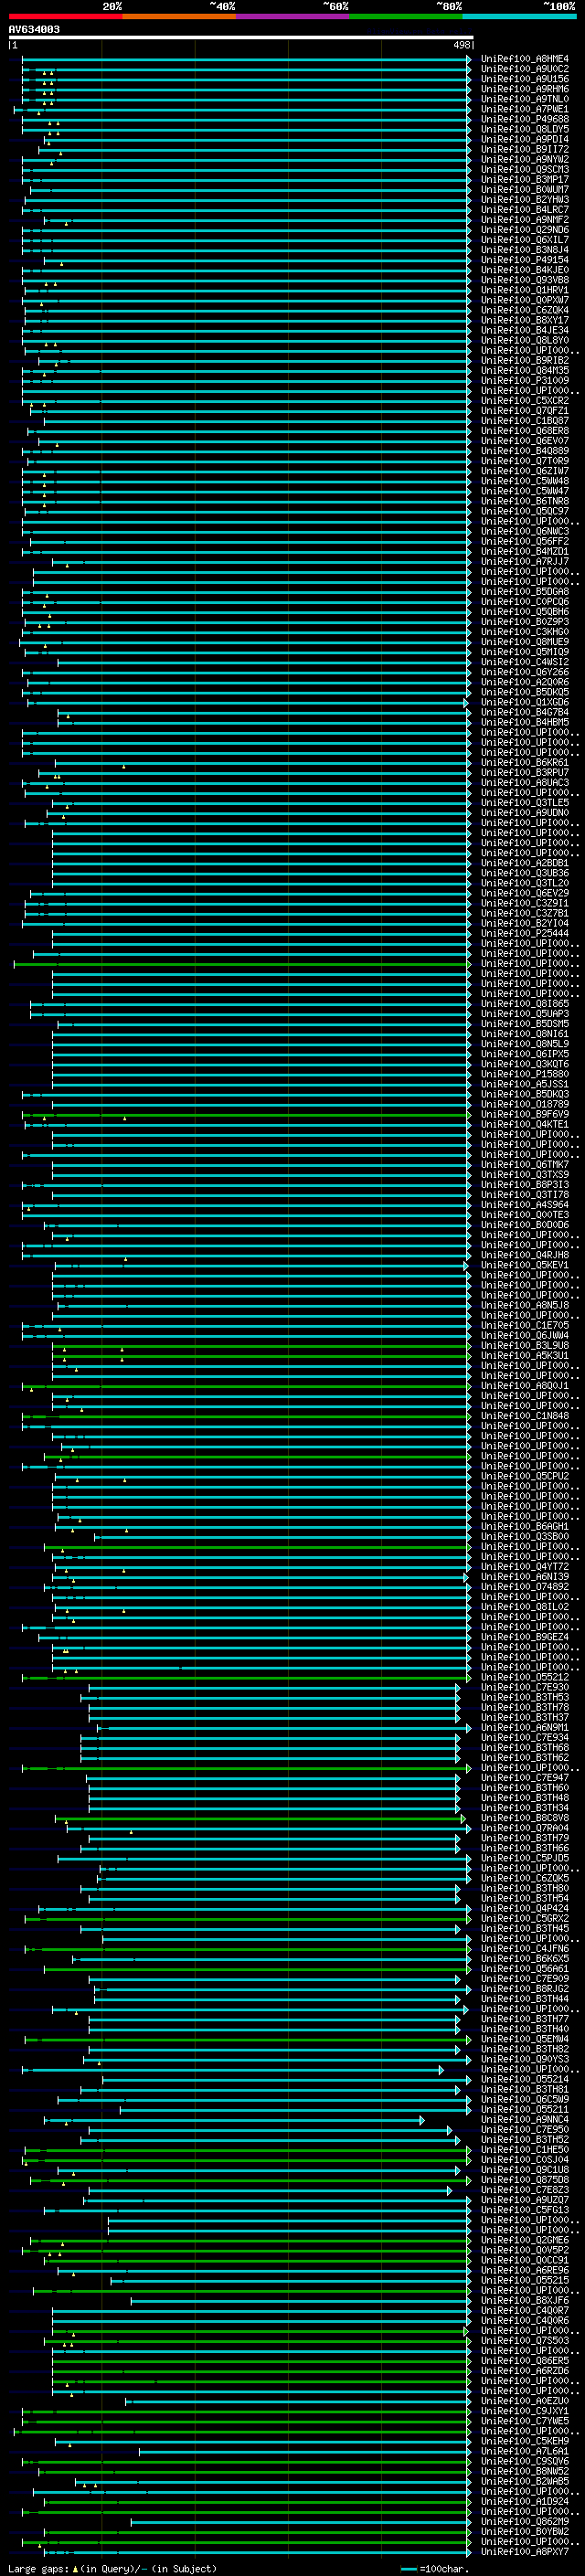The height and width of the screenshot is (2576, 585).
Task: Click the purple ~60% identity color bar
Action: 292,16
